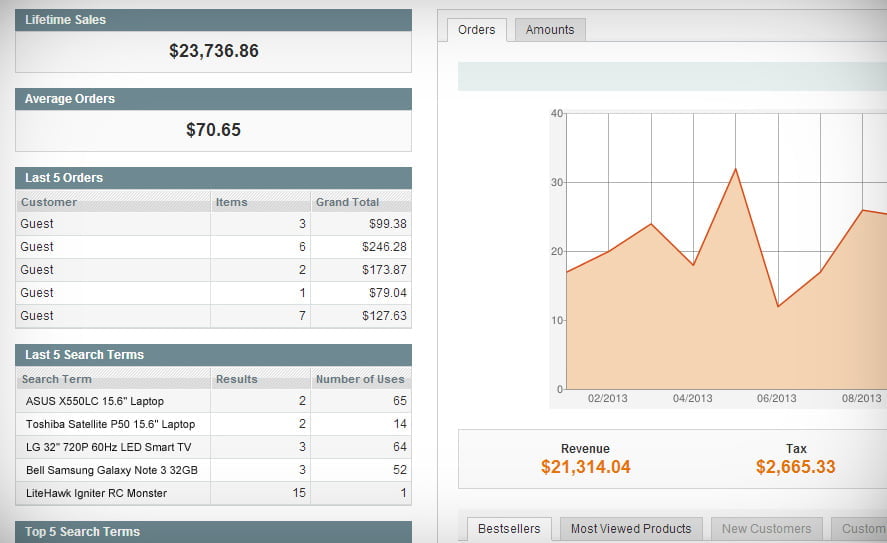Select the Toshiba Satellite P50 search term
887x543 pixels.
coord(110,424)
